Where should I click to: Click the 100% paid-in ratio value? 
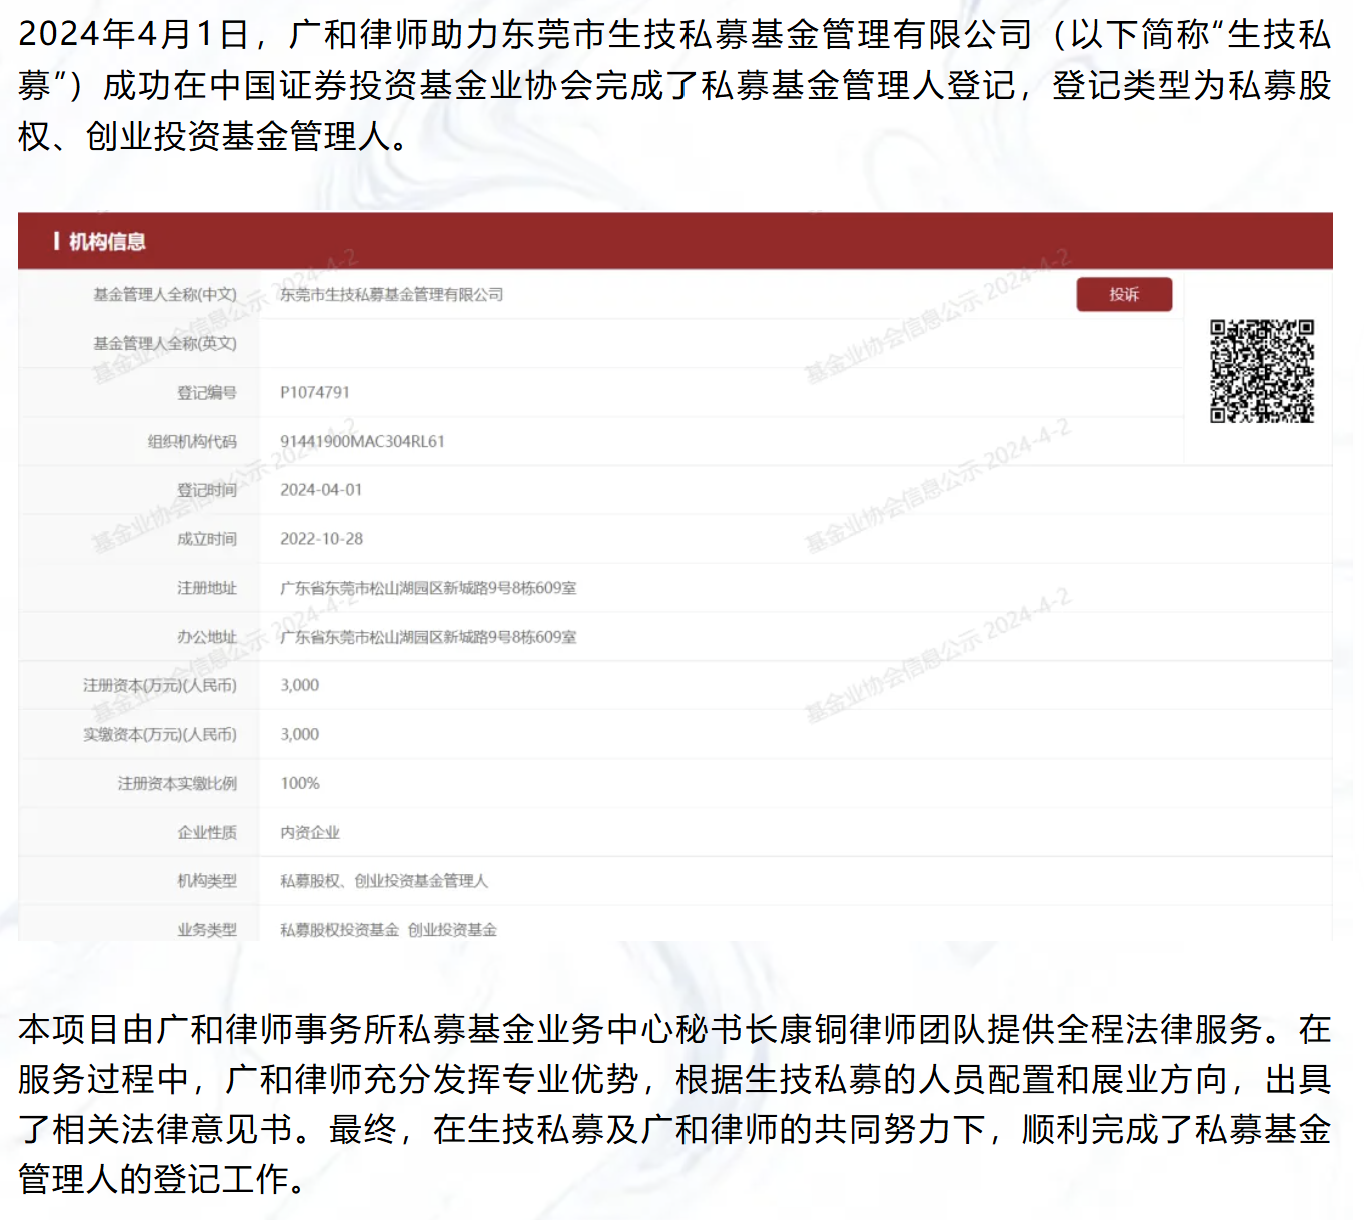300,783
